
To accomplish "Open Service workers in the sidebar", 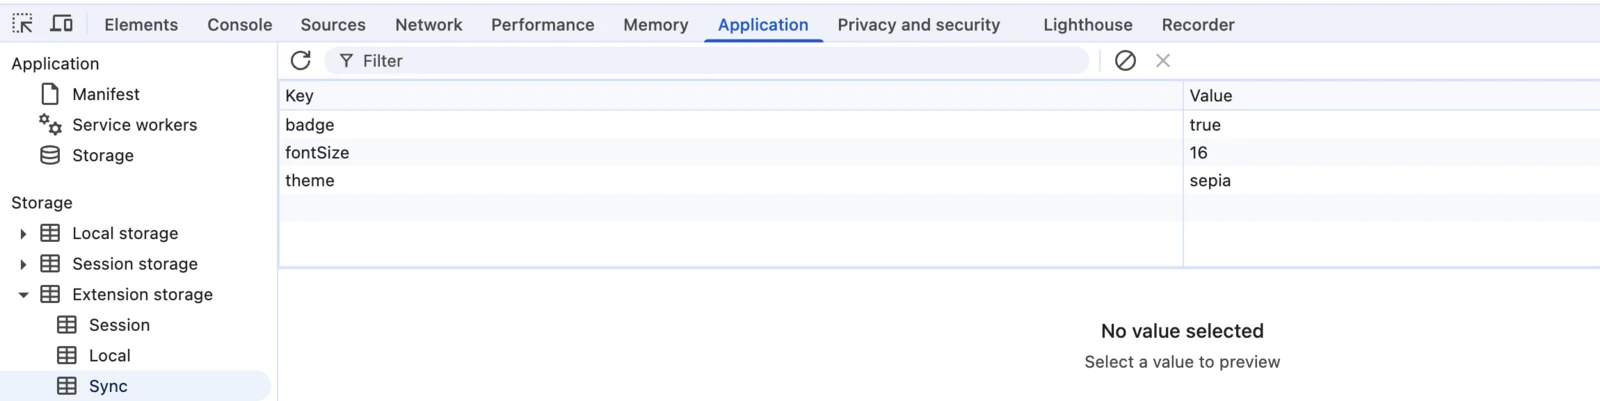I will point(134,125).
